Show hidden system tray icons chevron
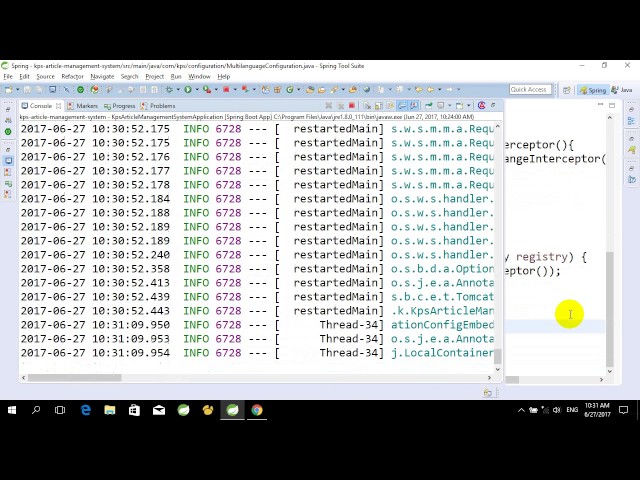Screen dimensions: 640x480 pos(521,410)
